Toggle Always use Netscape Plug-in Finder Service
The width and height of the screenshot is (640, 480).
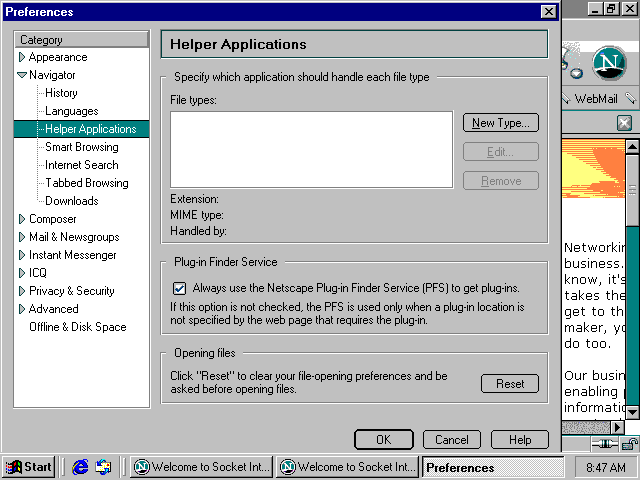[x=180, y=288]
